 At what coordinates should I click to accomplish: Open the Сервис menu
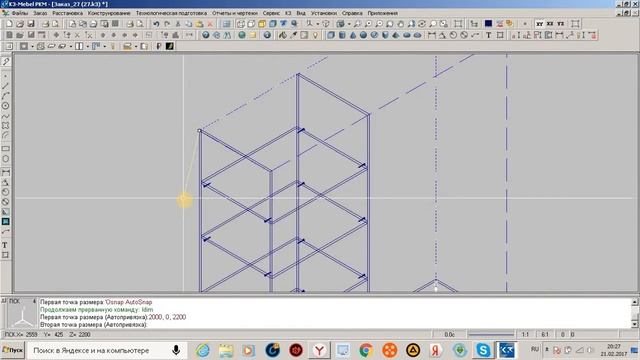271,13
